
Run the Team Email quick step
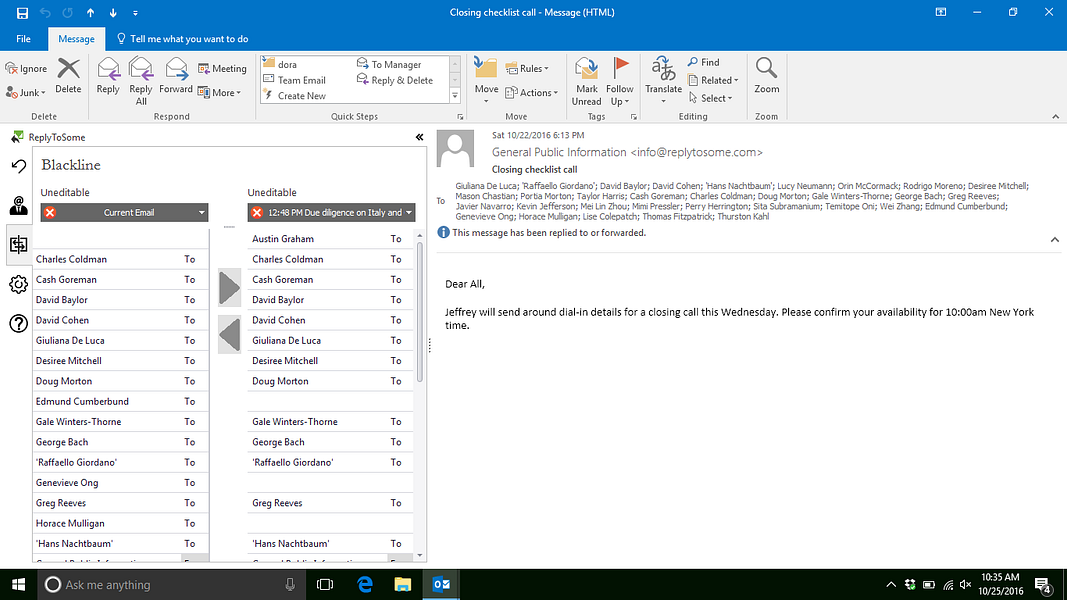(295, 80)
